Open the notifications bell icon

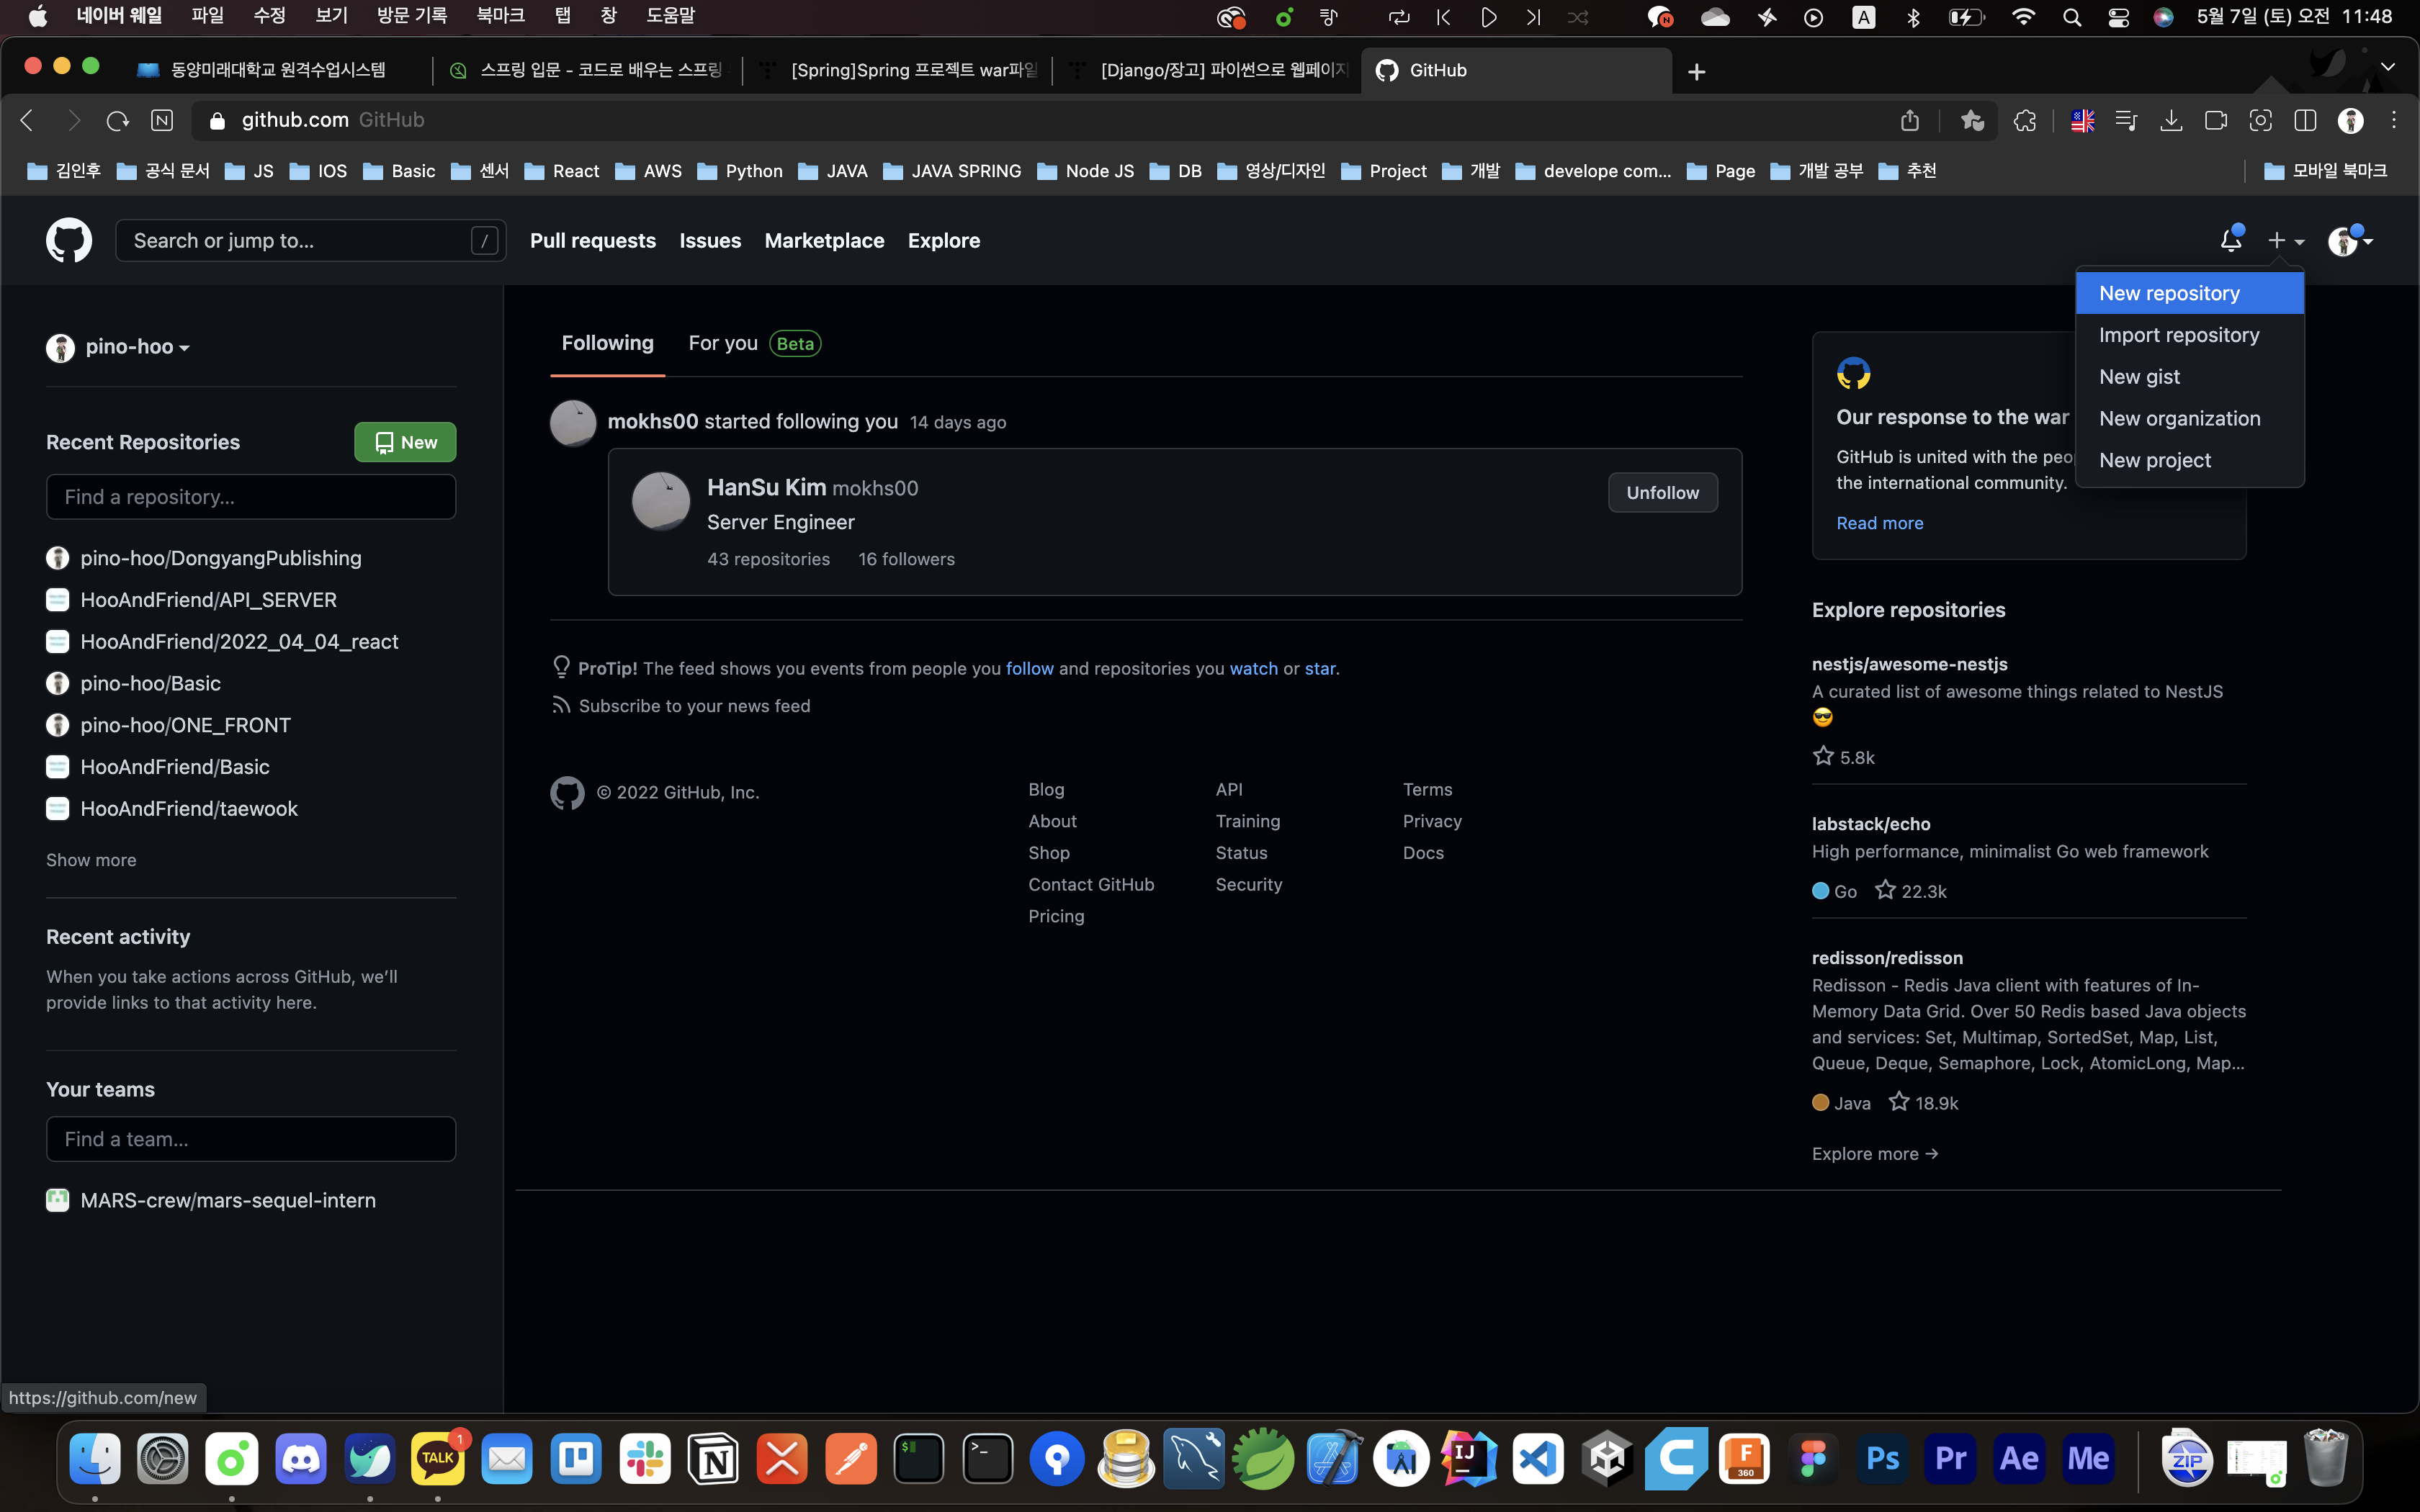pos(2230,240)
